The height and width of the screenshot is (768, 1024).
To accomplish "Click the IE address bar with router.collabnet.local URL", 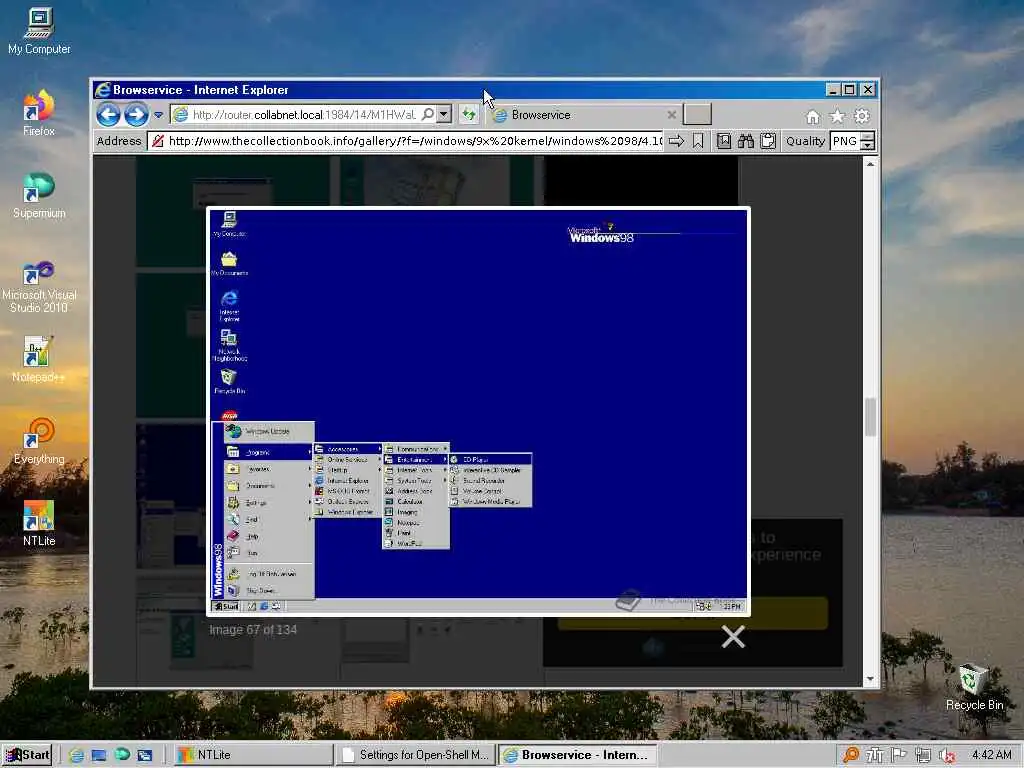I will (x=304, y=114).
